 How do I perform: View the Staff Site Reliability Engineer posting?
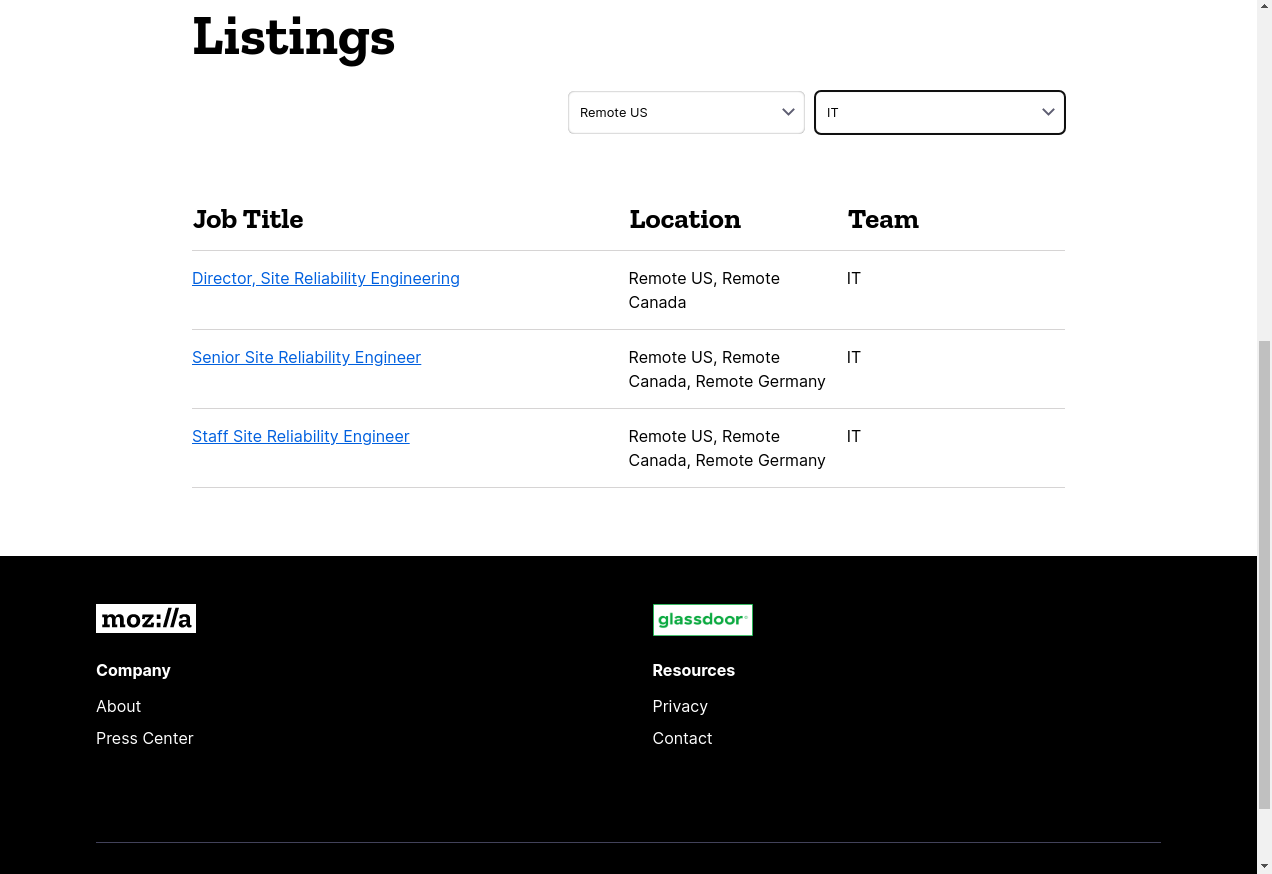click(300, 437)
